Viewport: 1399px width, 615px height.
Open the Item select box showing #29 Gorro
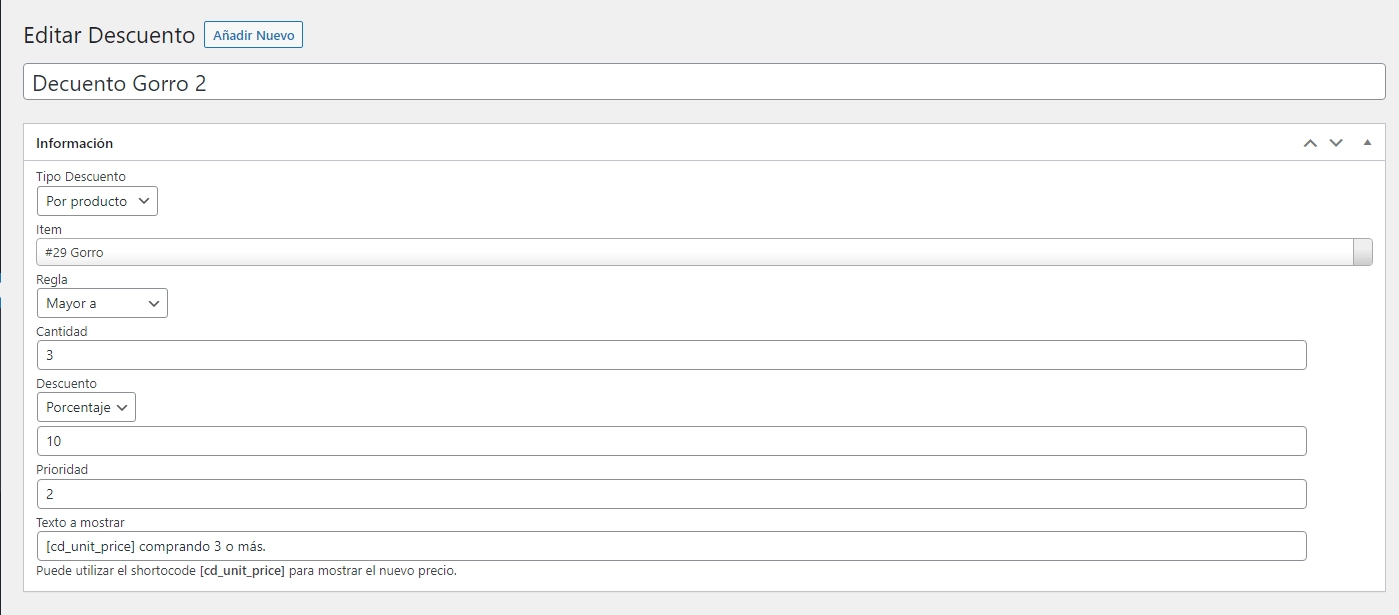click(690, 252)
